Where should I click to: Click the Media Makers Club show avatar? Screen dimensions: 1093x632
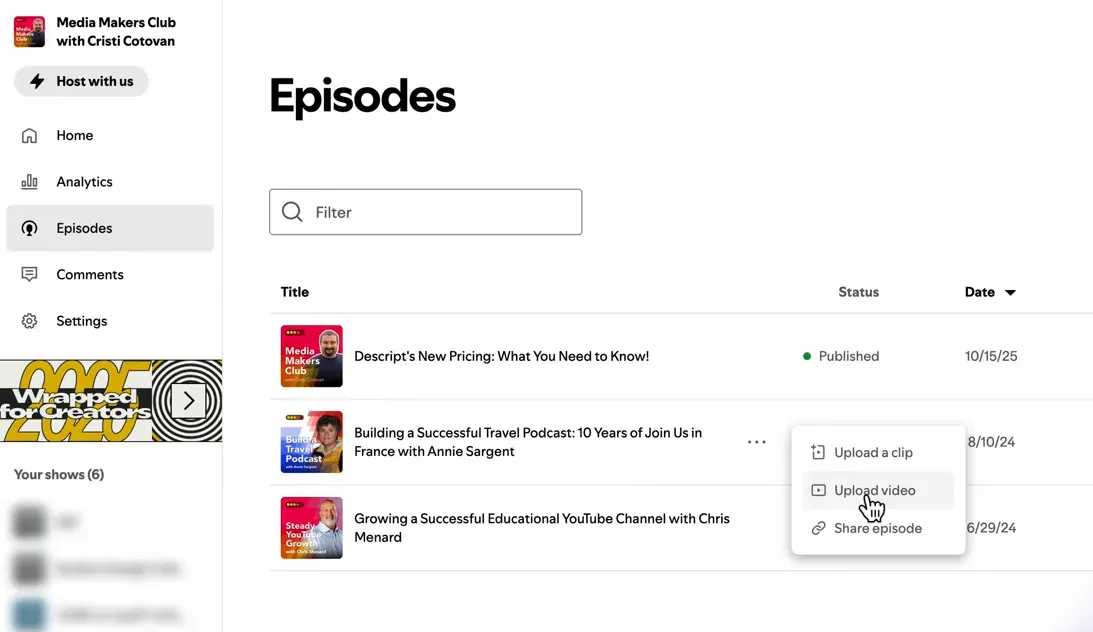coord(29,30)
